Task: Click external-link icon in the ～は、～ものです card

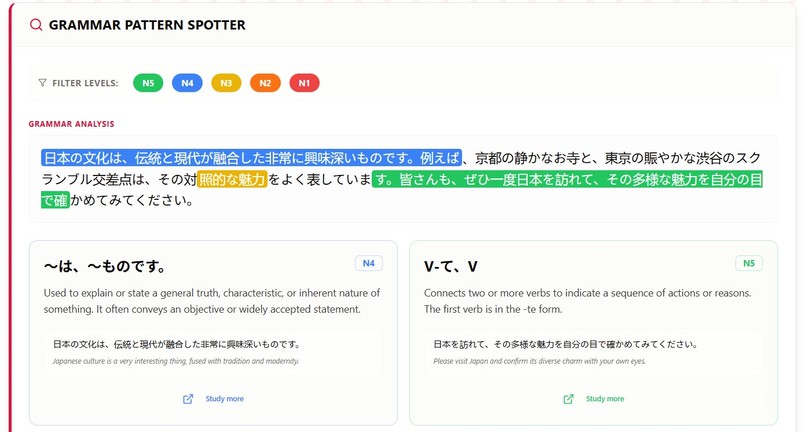Action: [x=188, y=399]
